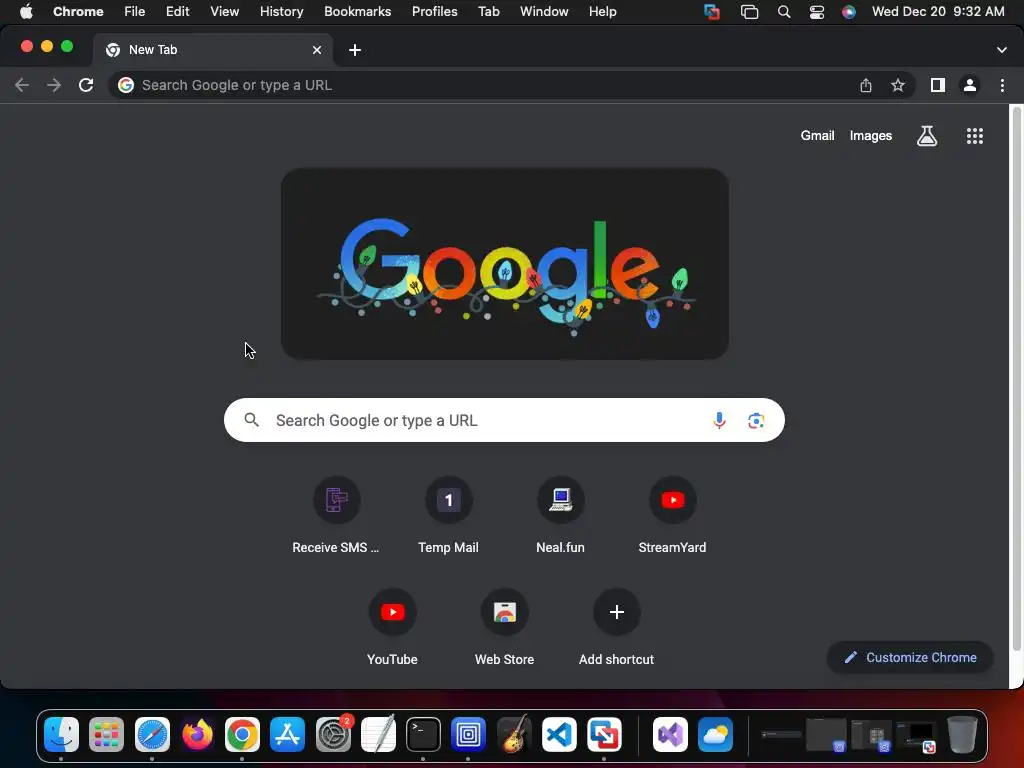Open the Images link
This screenshot has width=1024, height=768.
coord(871,136)
